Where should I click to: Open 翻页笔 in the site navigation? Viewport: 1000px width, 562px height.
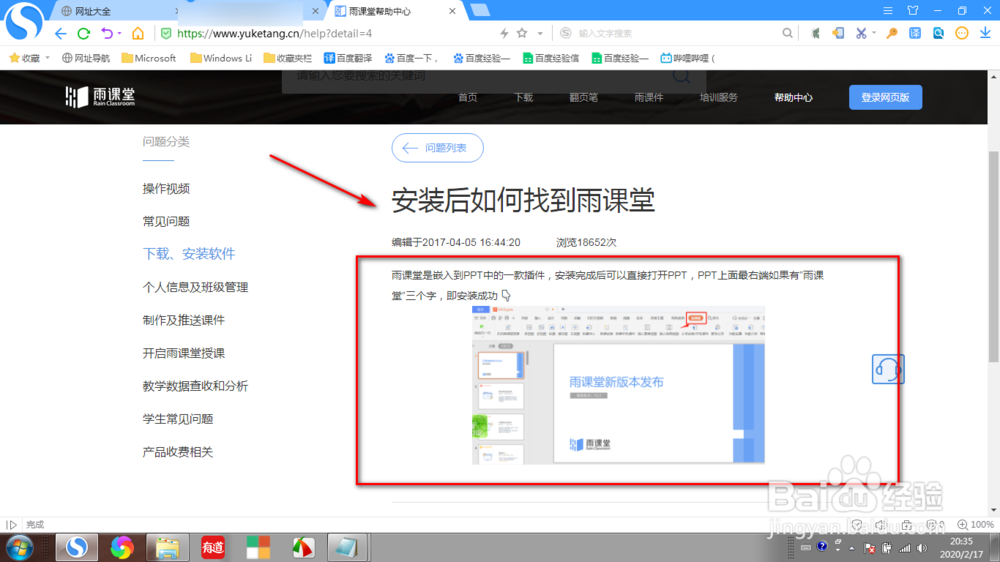(584, 98)
